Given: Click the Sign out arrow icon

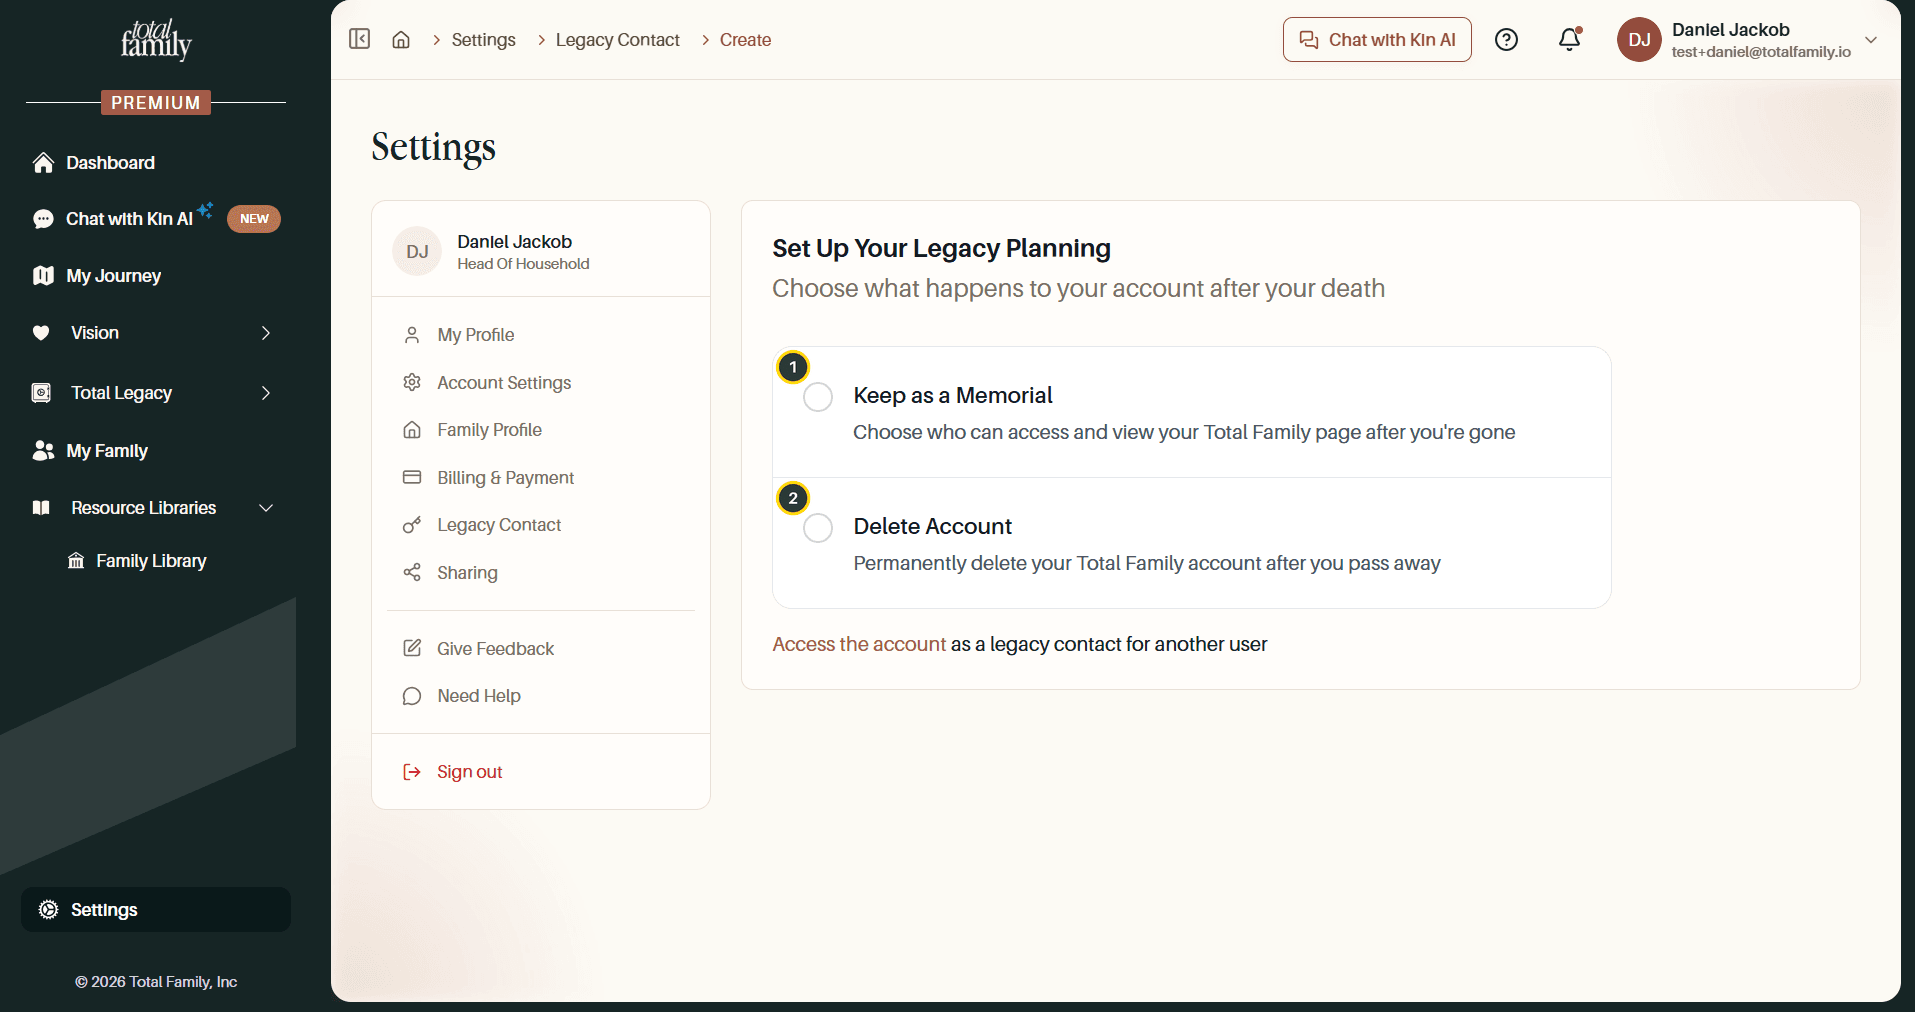Looking at the screenshot, I should [412, 772].
